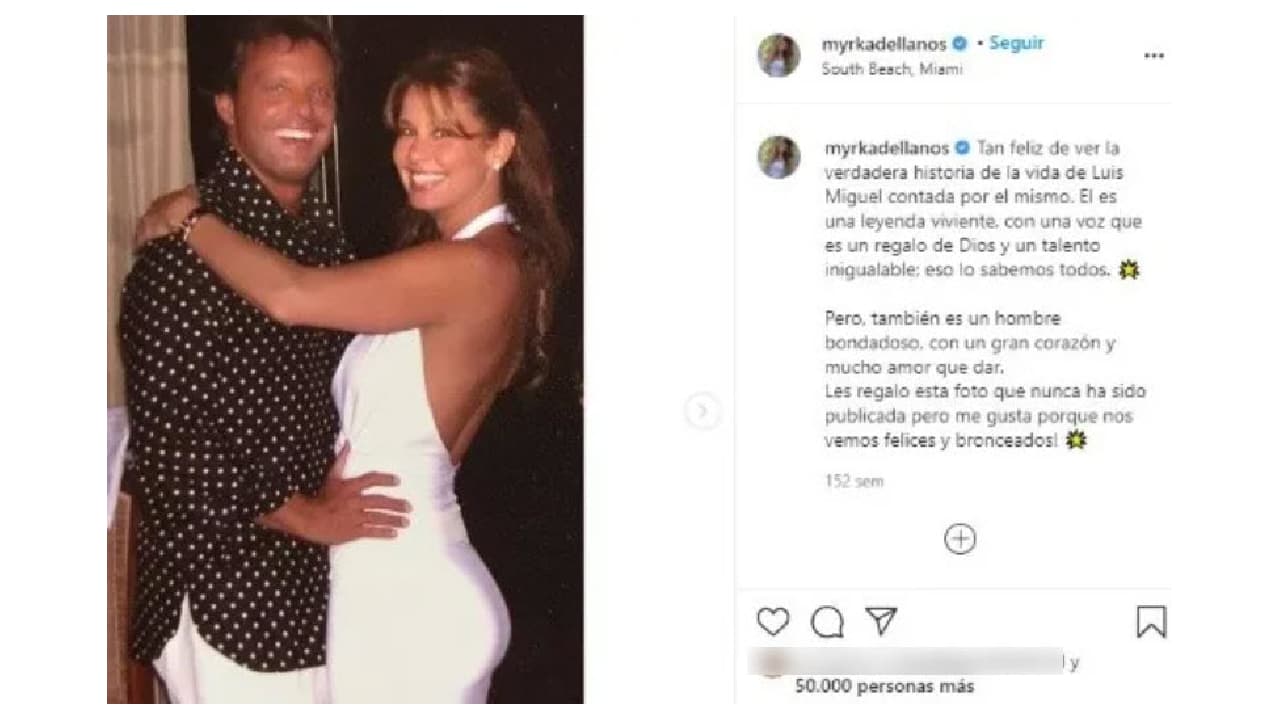Screen dimensions: 1280x720
Task: Share the post via the paper plane icon
Action: tap(882, 620)
